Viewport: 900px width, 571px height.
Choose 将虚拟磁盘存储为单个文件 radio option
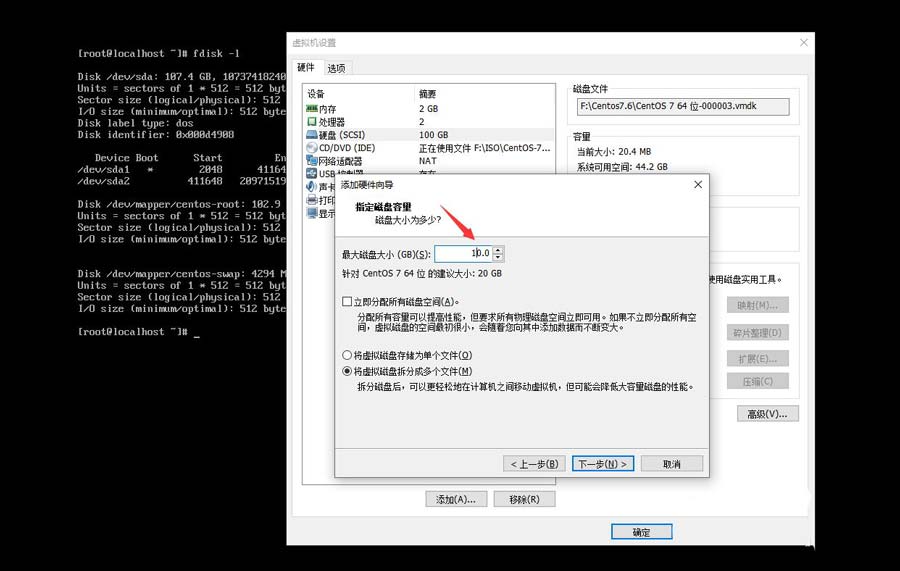click(347, 355)
